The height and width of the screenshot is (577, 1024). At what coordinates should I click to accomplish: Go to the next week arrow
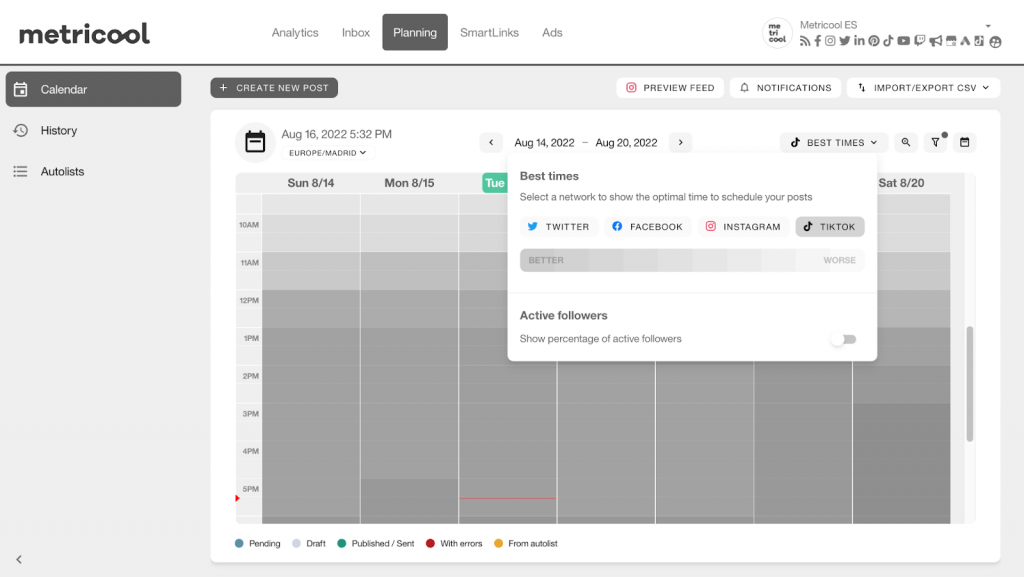tap(680, 142)
